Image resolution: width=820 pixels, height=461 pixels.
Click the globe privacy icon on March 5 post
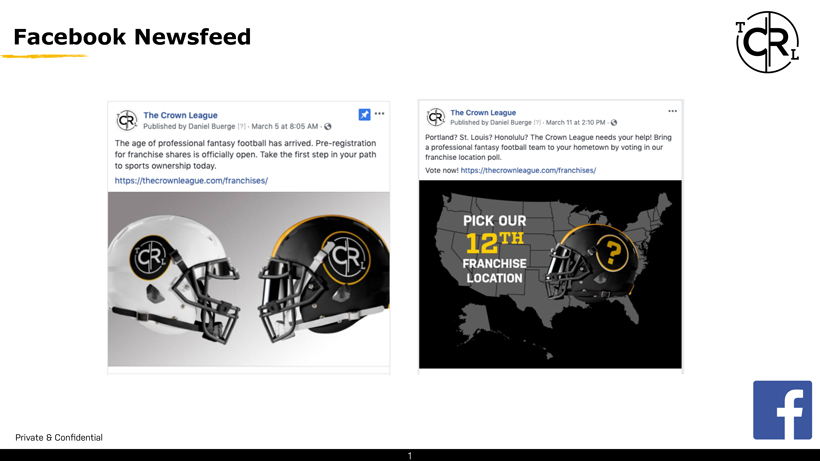click(328, 126)
